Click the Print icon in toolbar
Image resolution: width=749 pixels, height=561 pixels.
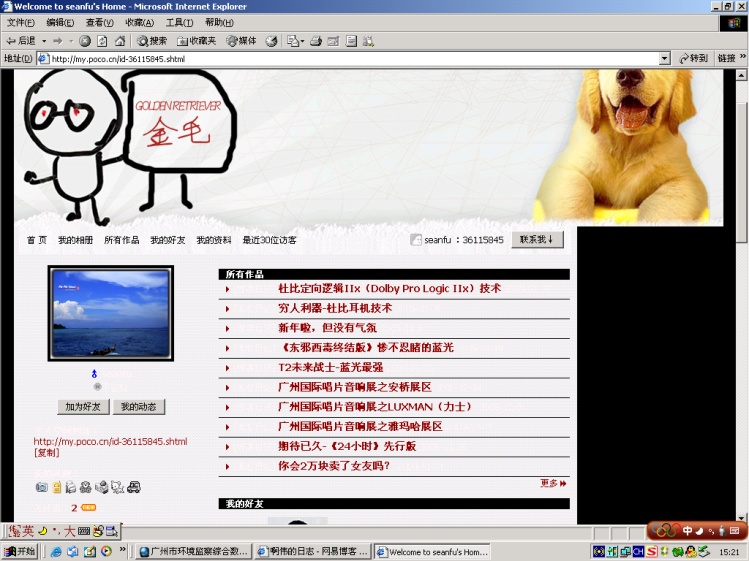click(x=315, y=41)
